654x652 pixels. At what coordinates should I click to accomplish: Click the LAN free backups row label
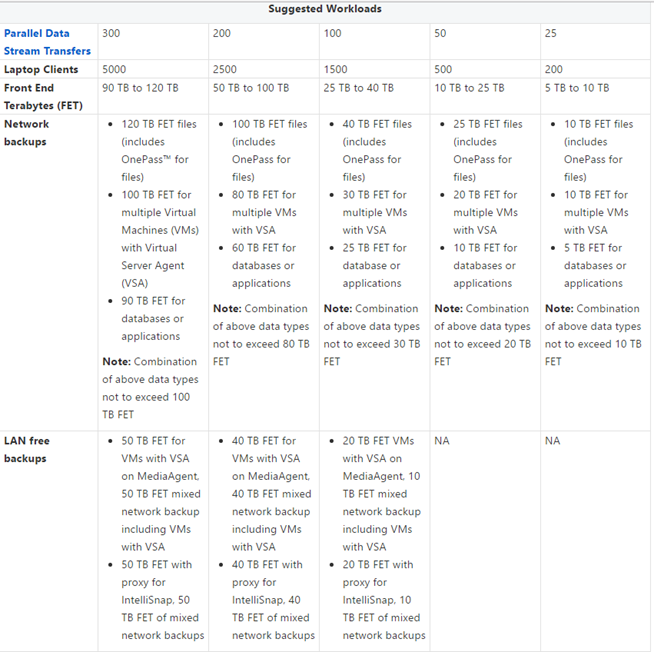tap(27, 450)
